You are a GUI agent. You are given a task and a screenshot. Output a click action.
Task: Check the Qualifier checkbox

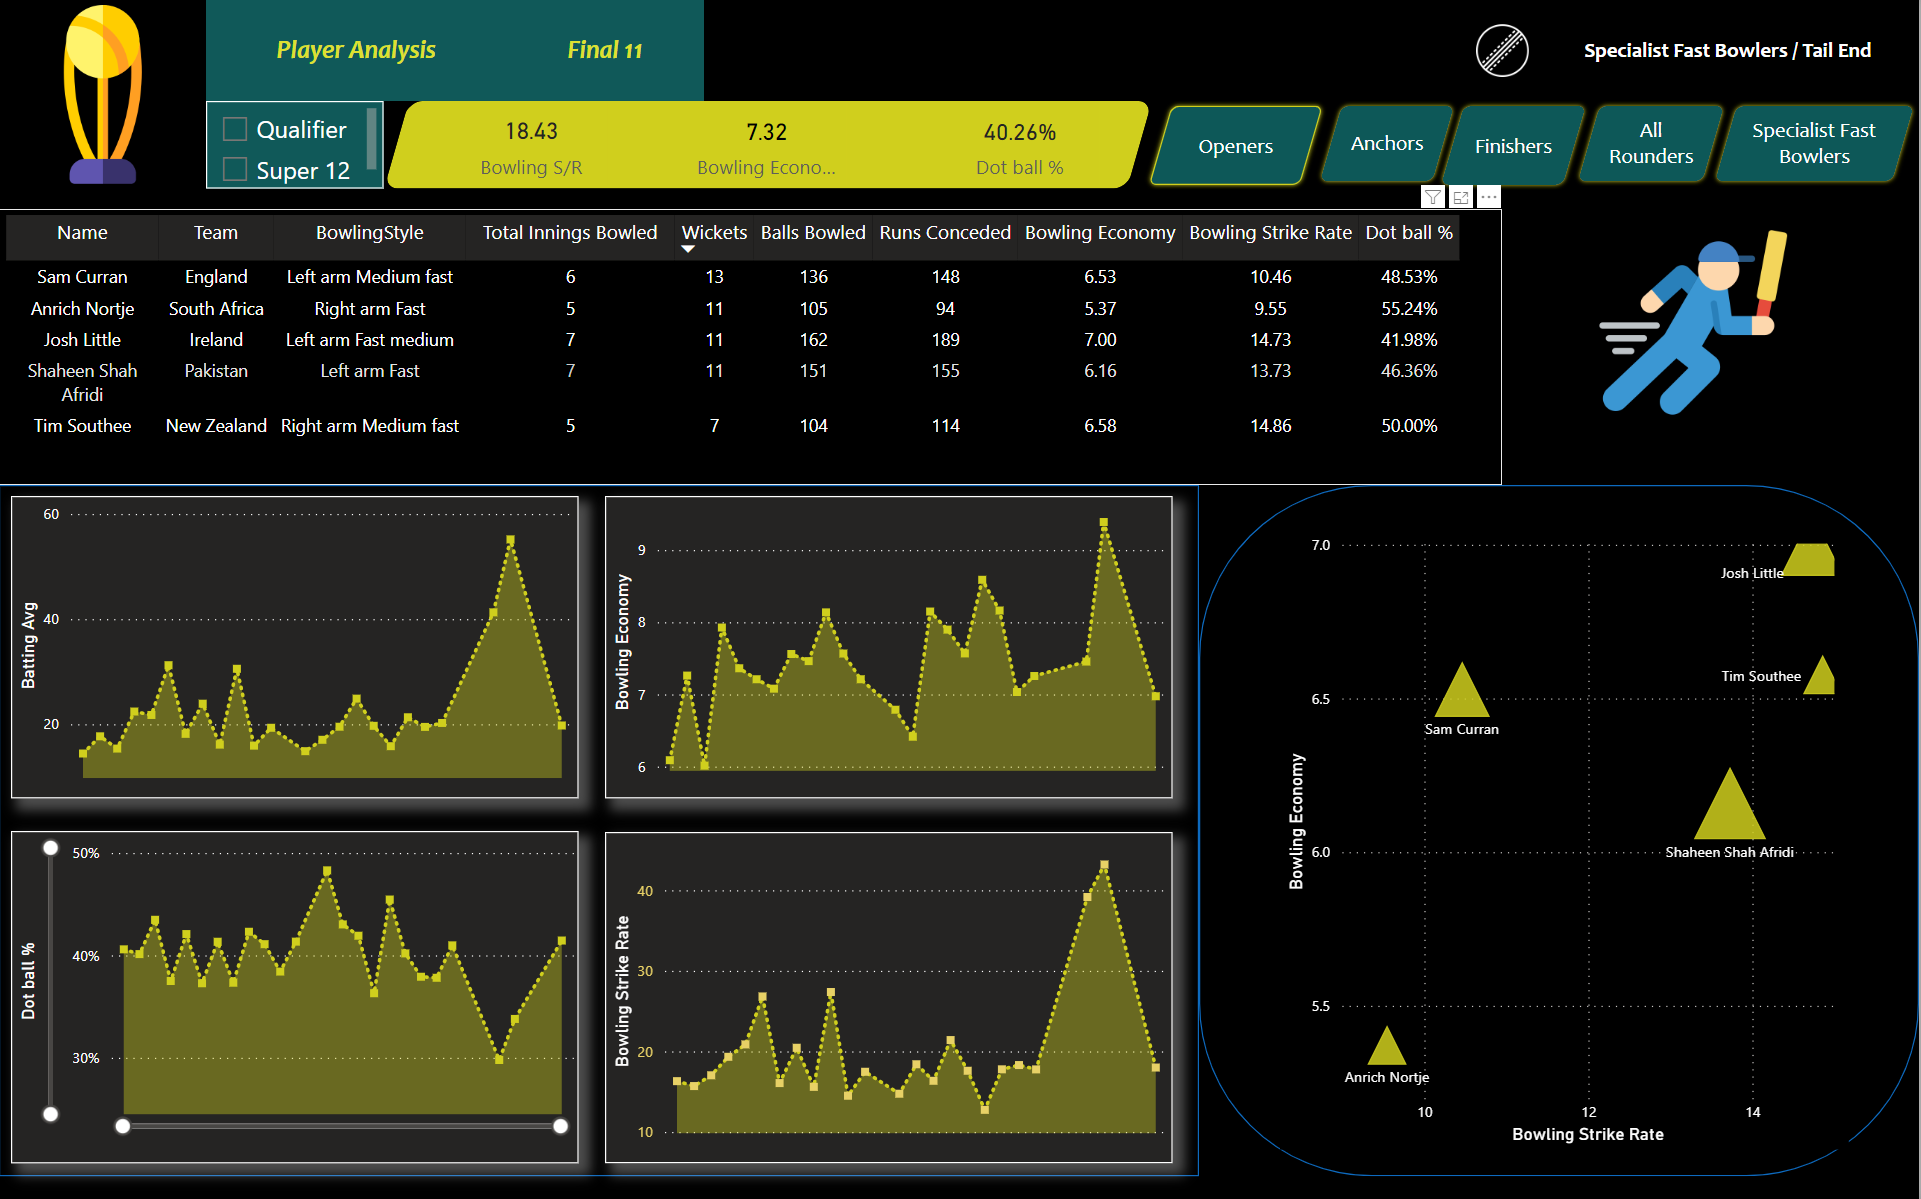[x=235, y=130]
